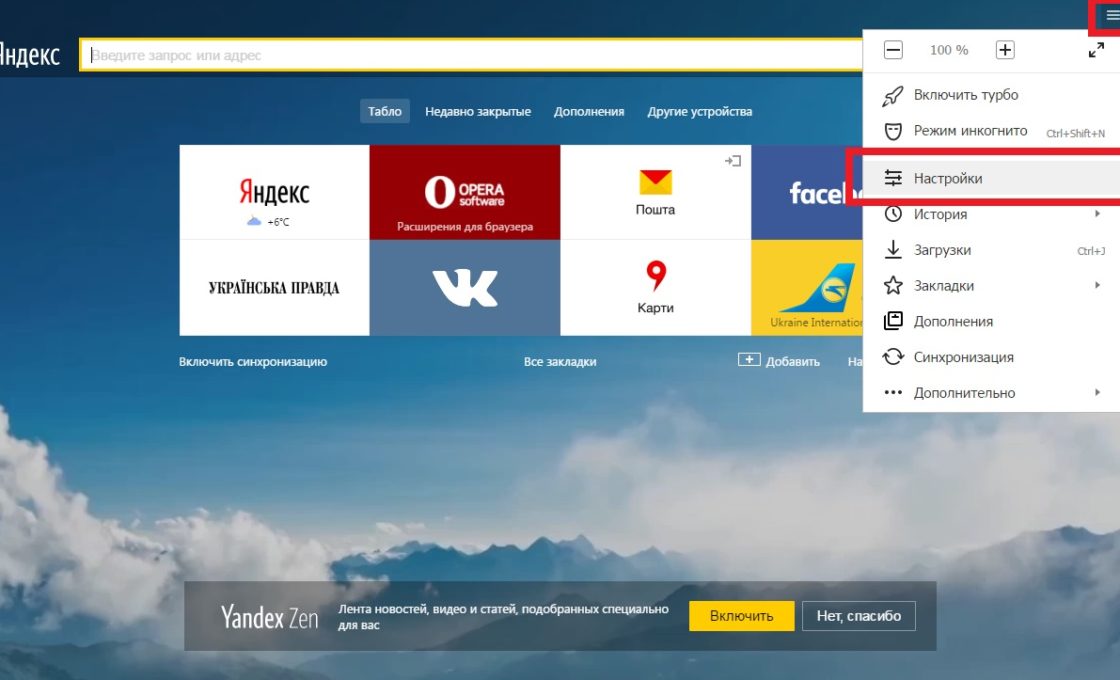Open the Ukraine International tile
1120x680 pixels.
point(807,288)
